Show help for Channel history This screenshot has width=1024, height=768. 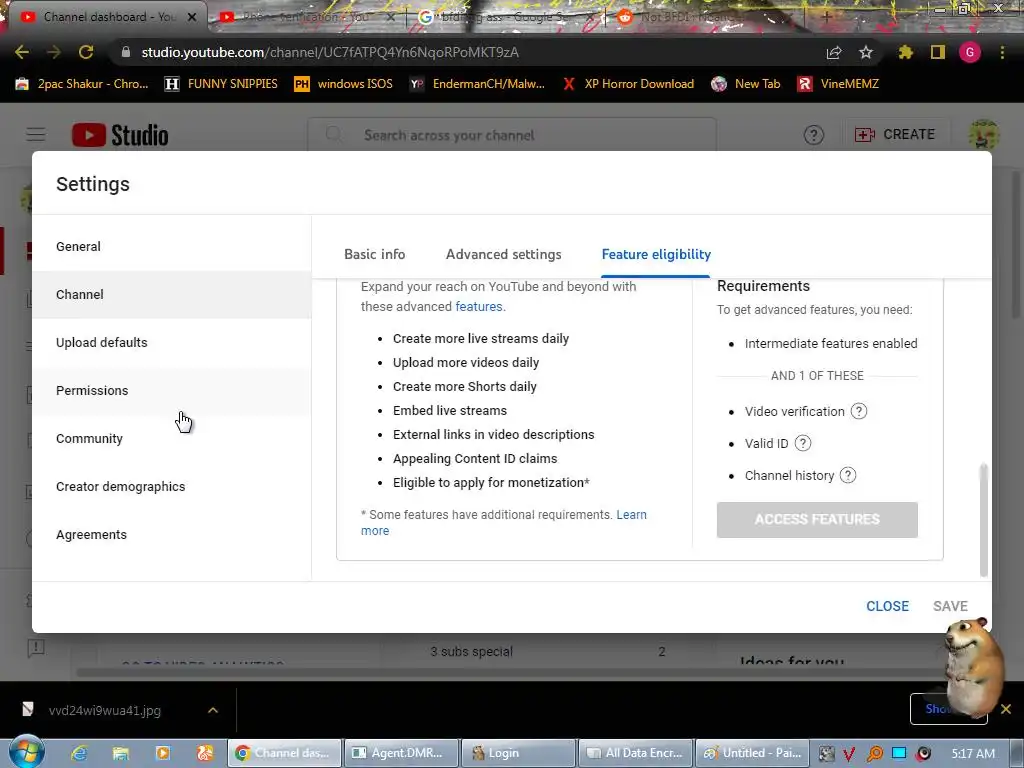click(x=848, y=475)
